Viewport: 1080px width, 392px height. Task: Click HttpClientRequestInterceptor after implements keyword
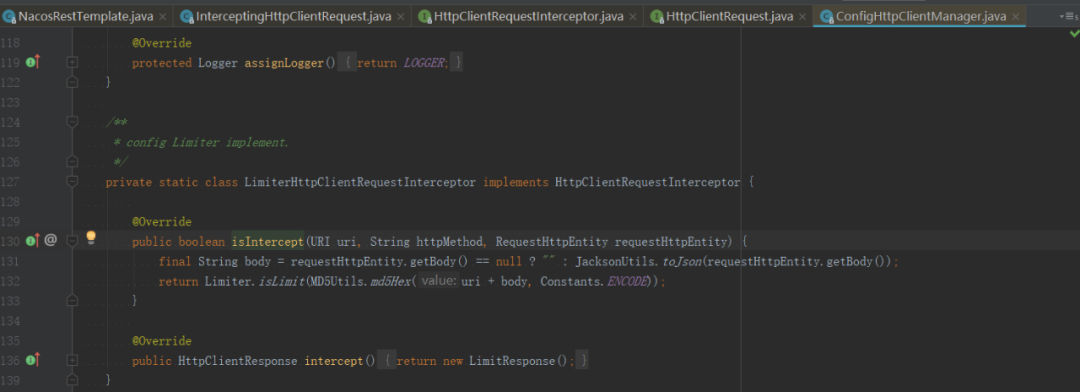click(647, 183)
